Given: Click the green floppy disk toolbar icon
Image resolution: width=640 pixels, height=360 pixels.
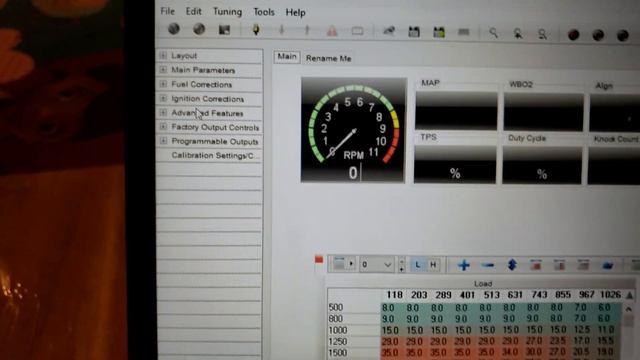Looking at the screenshot, I should (439, 32).
